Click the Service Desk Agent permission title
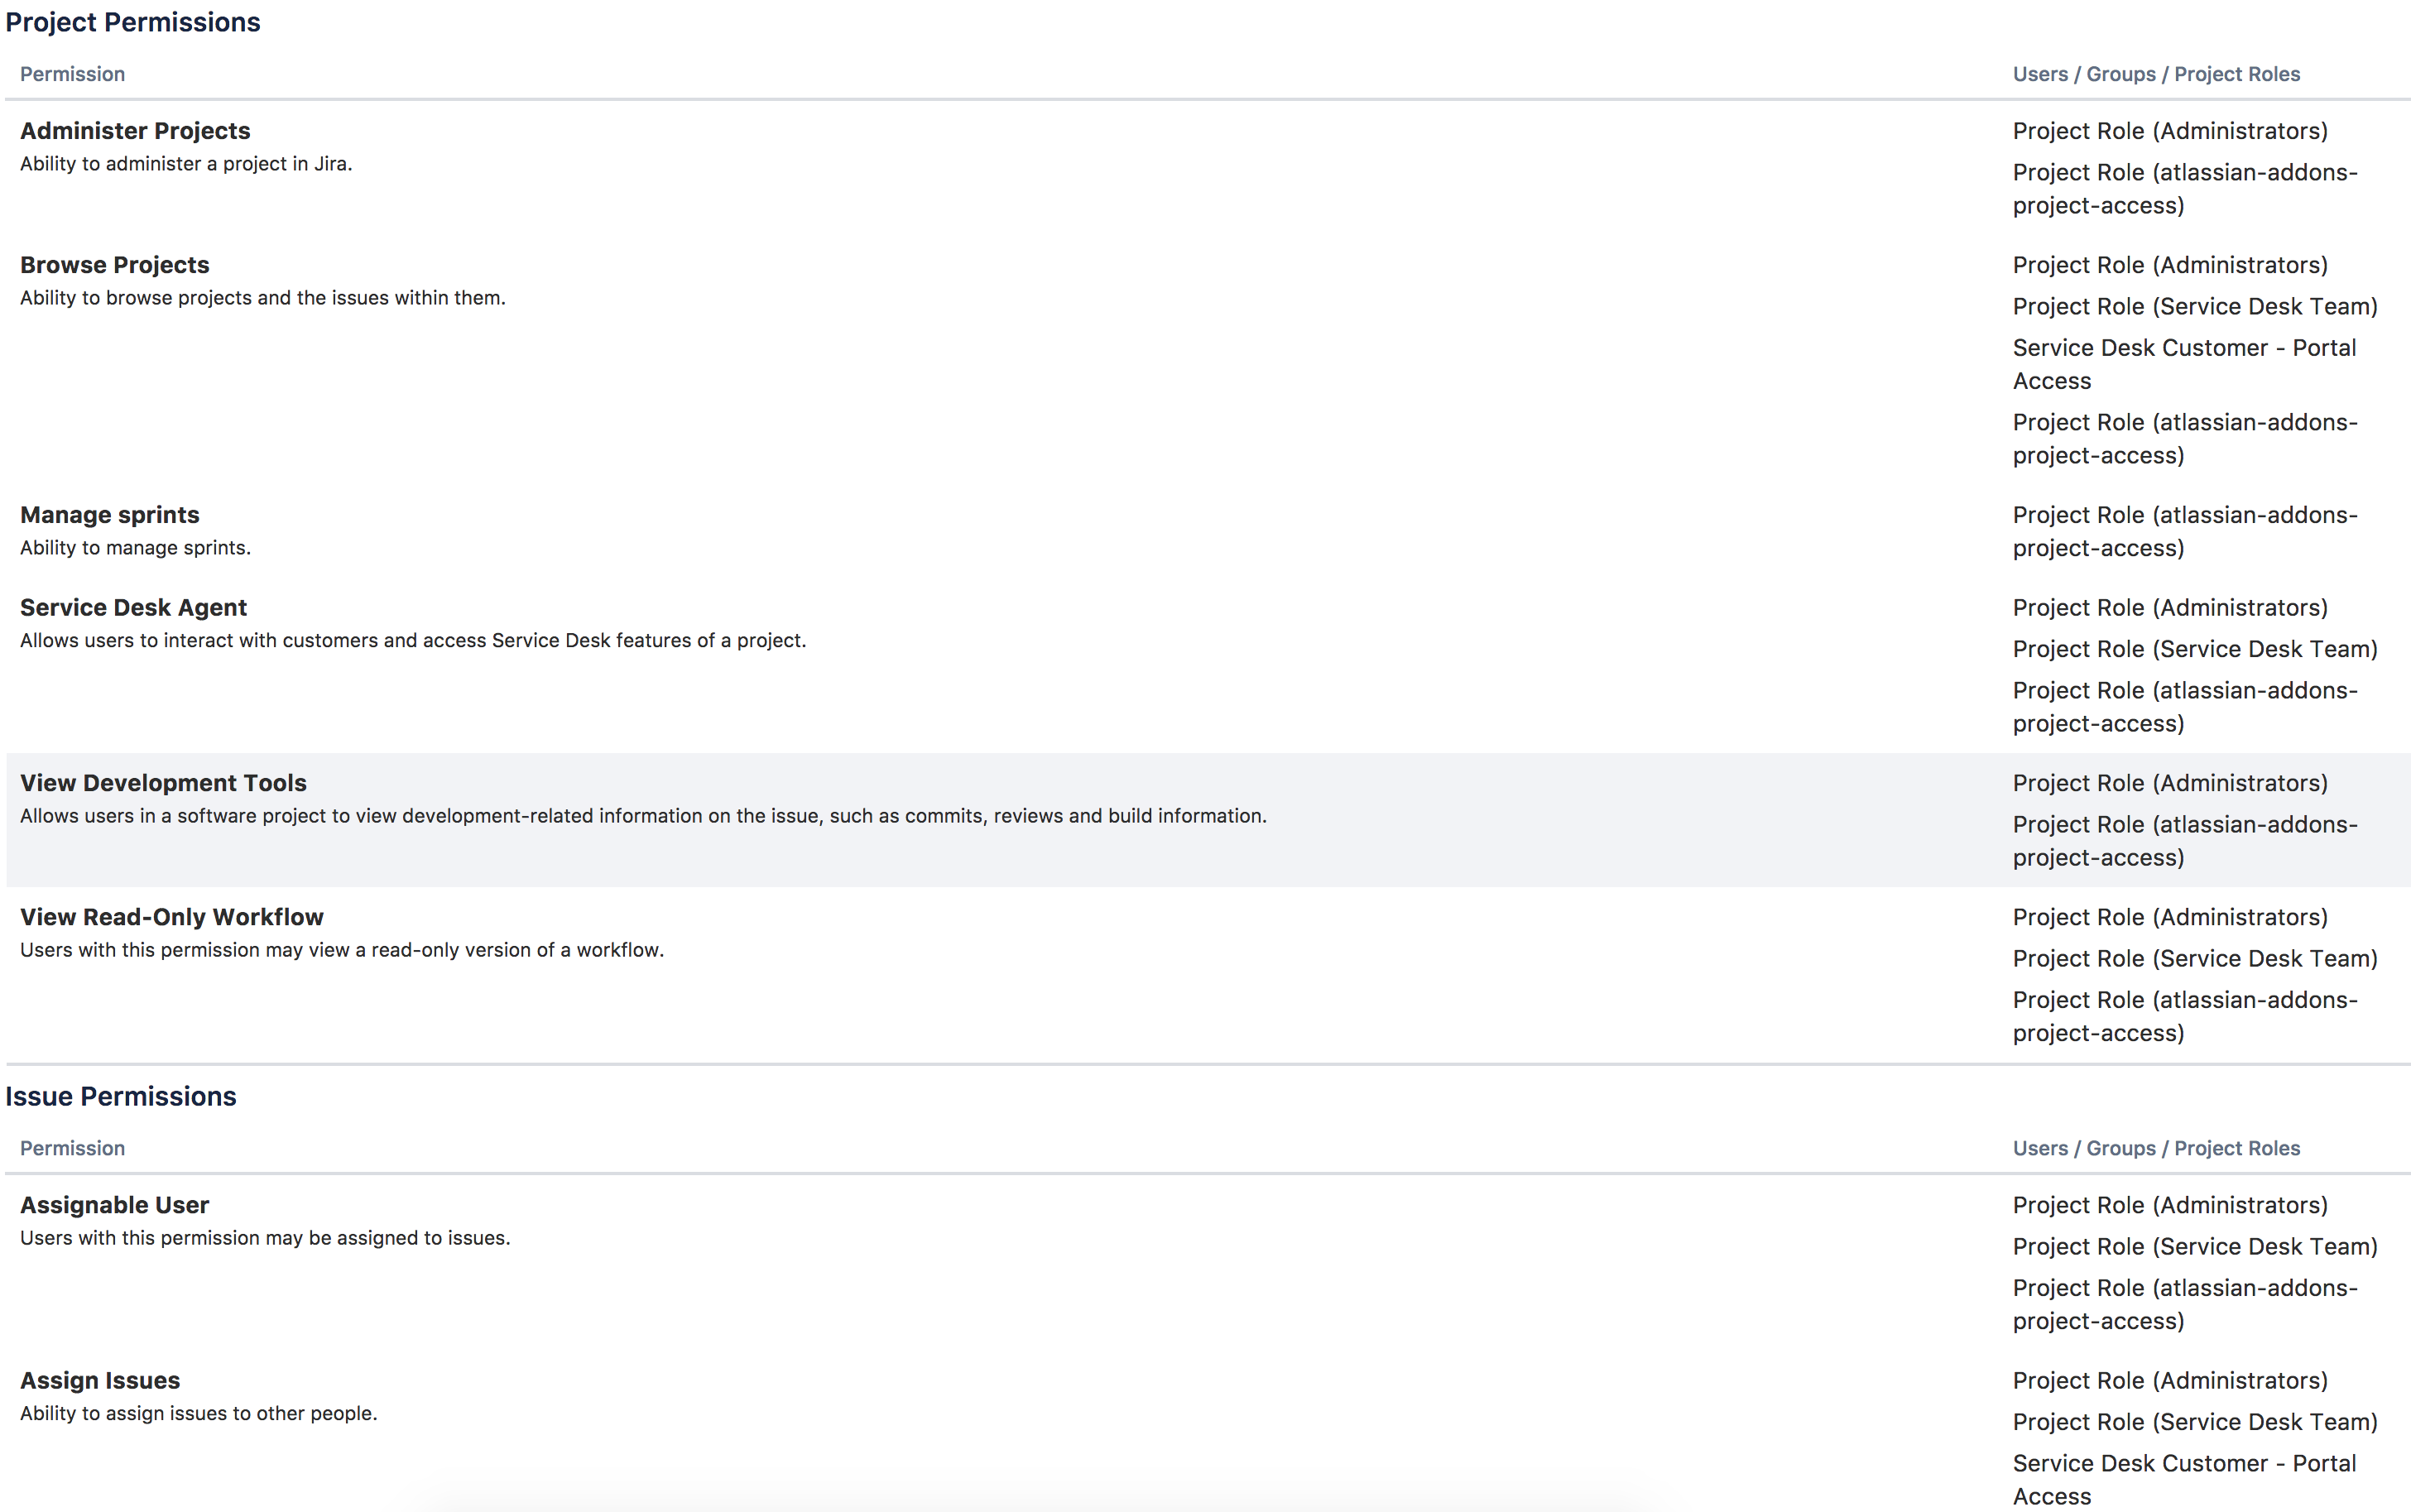The image size is (2411, 1512). click(x=133, y=608)
